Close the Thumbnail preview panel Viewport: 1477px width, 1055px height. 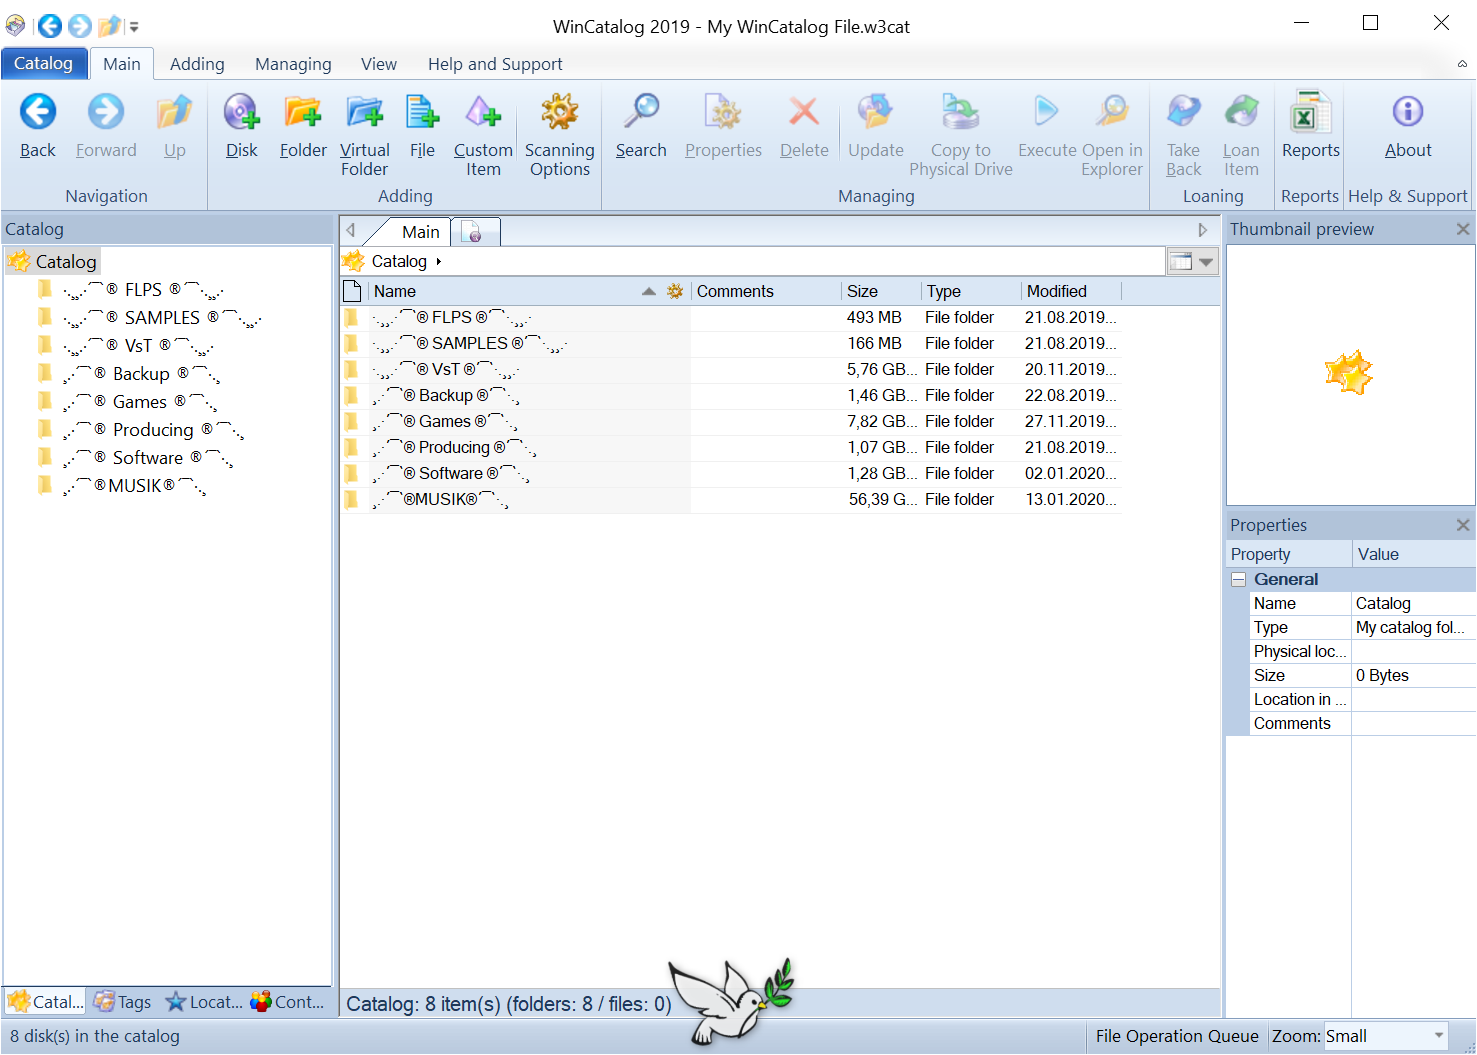click(x=1463, y=229)
